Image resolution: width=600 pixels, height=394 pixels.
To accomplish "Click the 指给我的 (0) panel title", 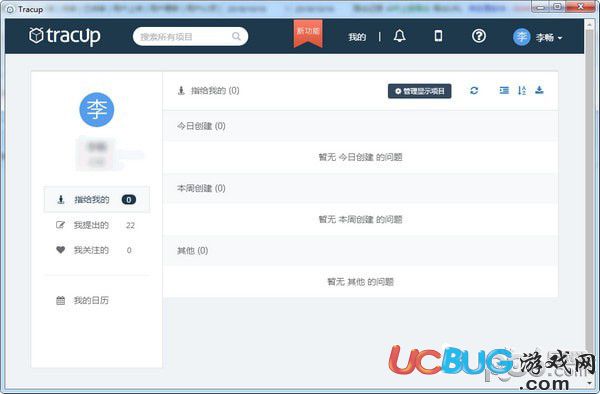I will click(x=215, y=91).
